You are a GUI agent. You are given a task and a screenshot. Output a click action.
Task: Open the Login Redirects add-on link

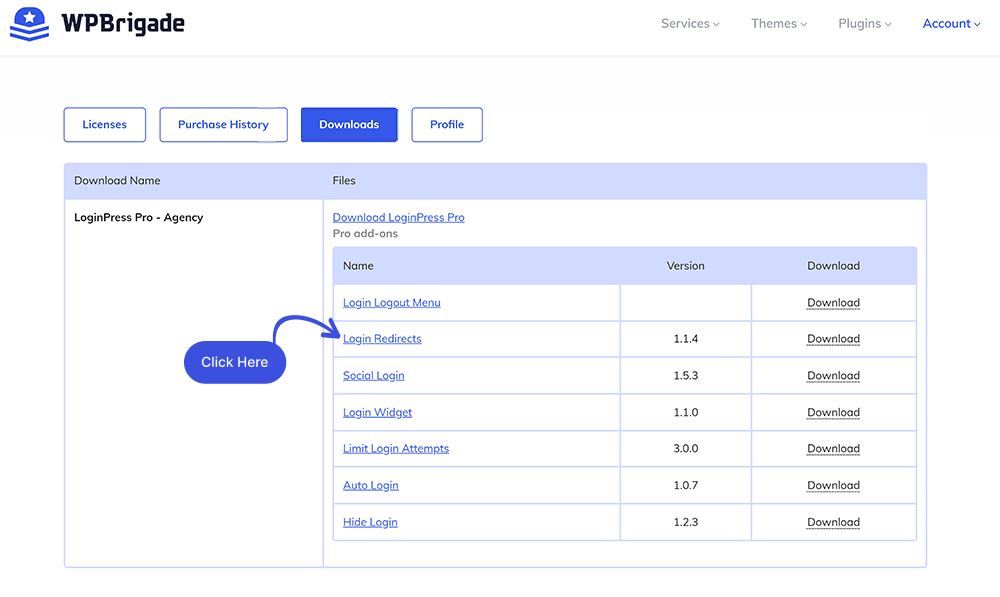pyautogui.click(x=382, y=339)
